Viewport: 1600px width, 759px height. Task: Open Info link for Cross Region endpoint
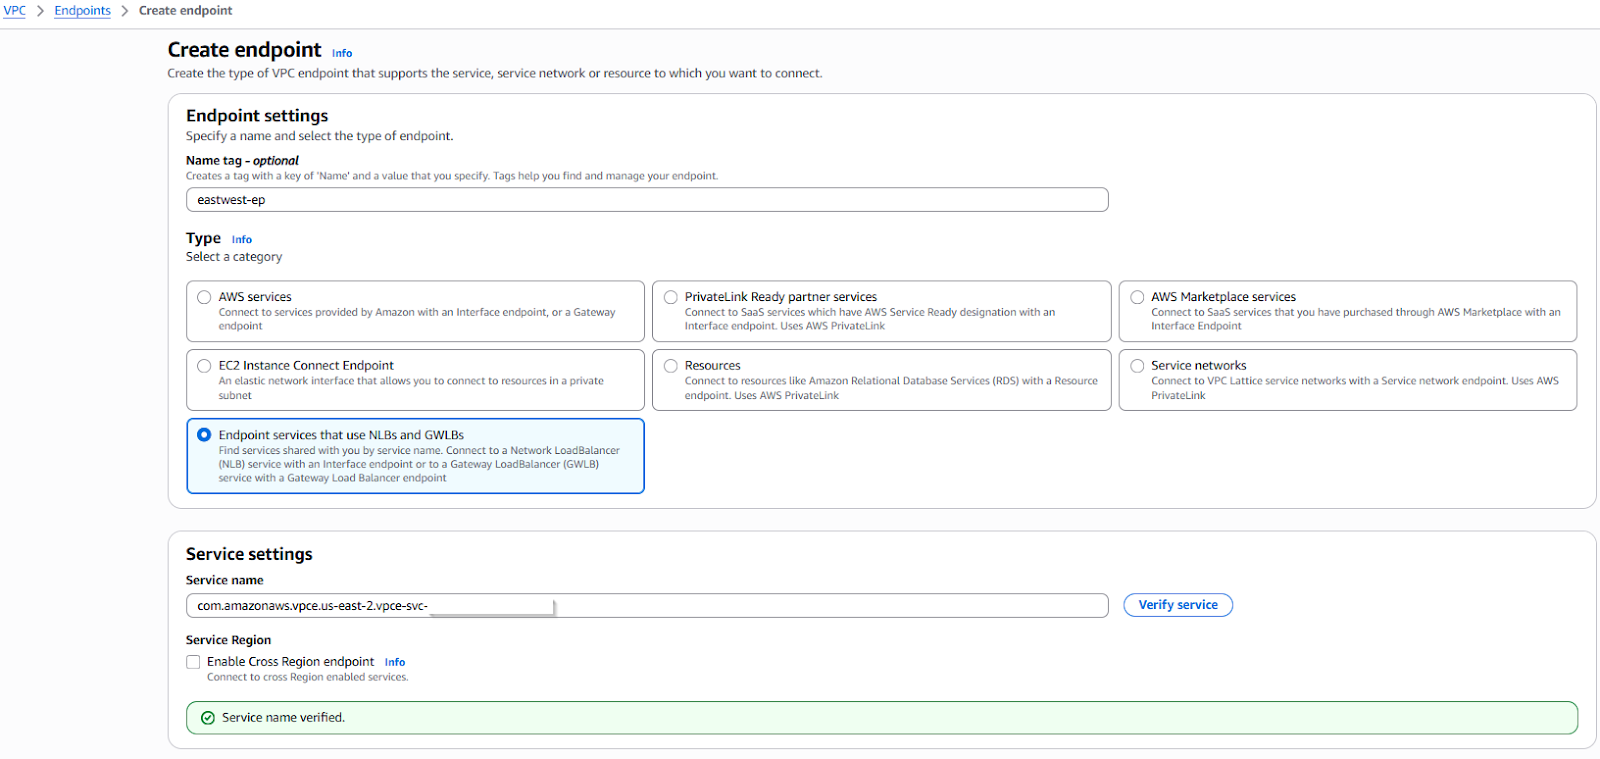point(395,662)
